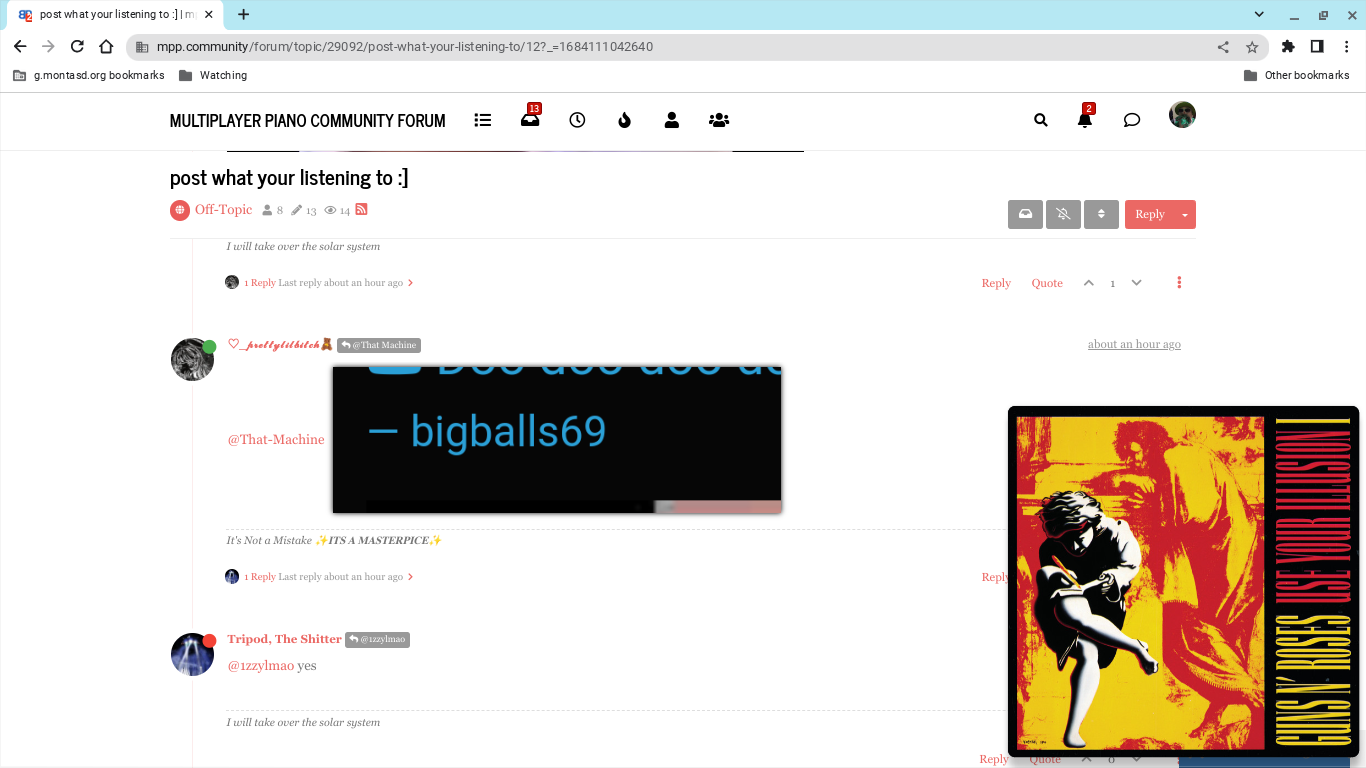Viewport: 1366px width, 768px height.
Task: Expand 1 Reply under prettylilbitch's post
Action: 319,577
